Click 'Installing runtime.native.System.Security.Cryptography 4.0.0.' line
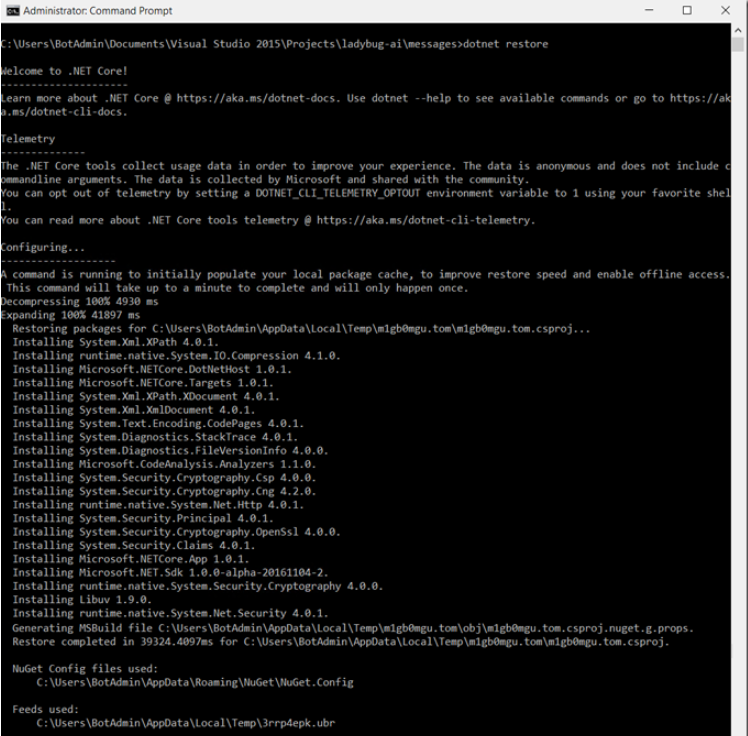The image size is (748, 736). [197, 586]
